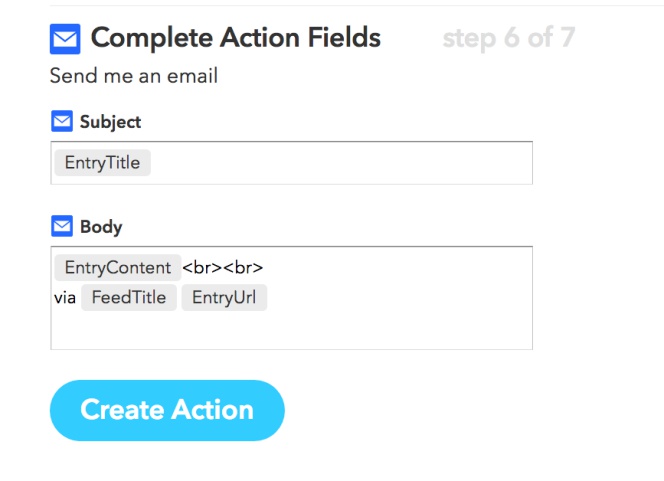Click empty area below via line in Body

coord(291,330)
